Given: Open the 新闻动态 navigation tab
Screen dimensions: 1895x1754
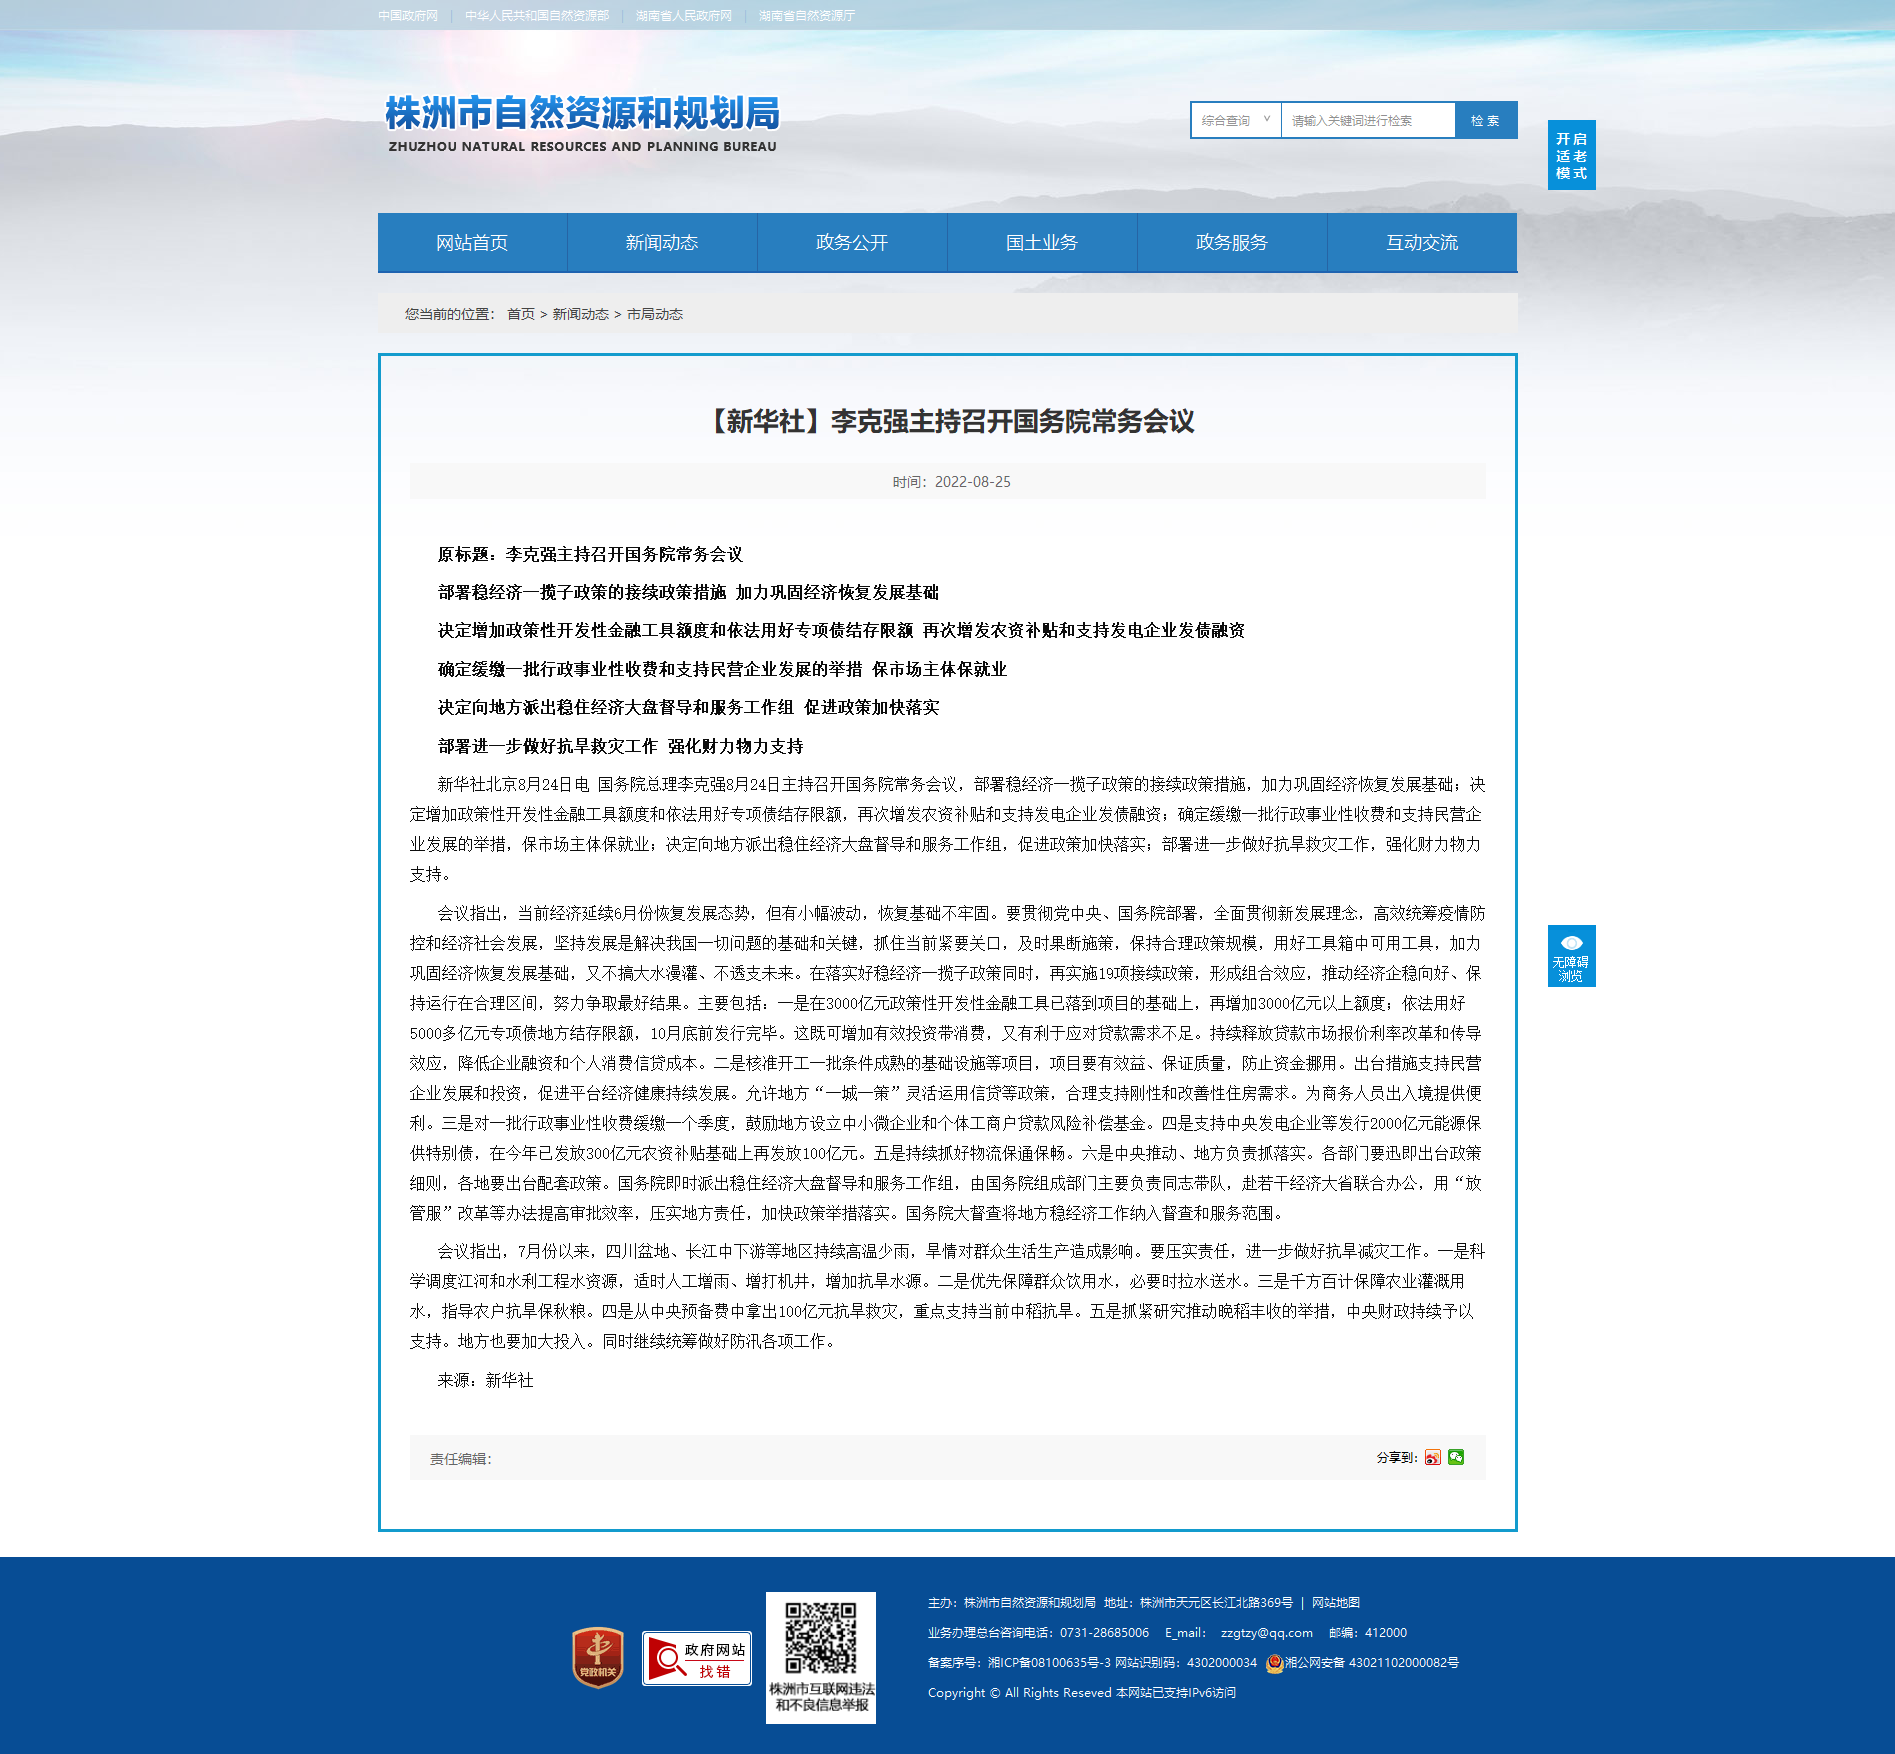Looking at the screenshot, I should click(662, 242).
